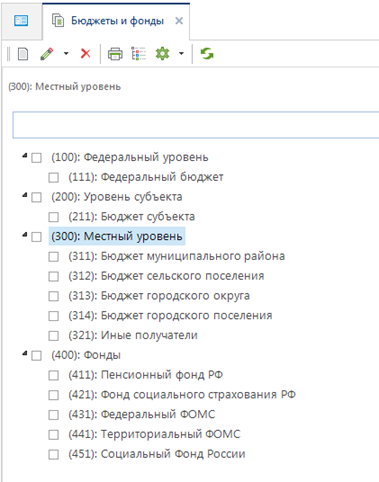Screen dimensions: 379x482
Task: Close the Бюджеты и фонды tab
Action: click(x=179, y=21)
